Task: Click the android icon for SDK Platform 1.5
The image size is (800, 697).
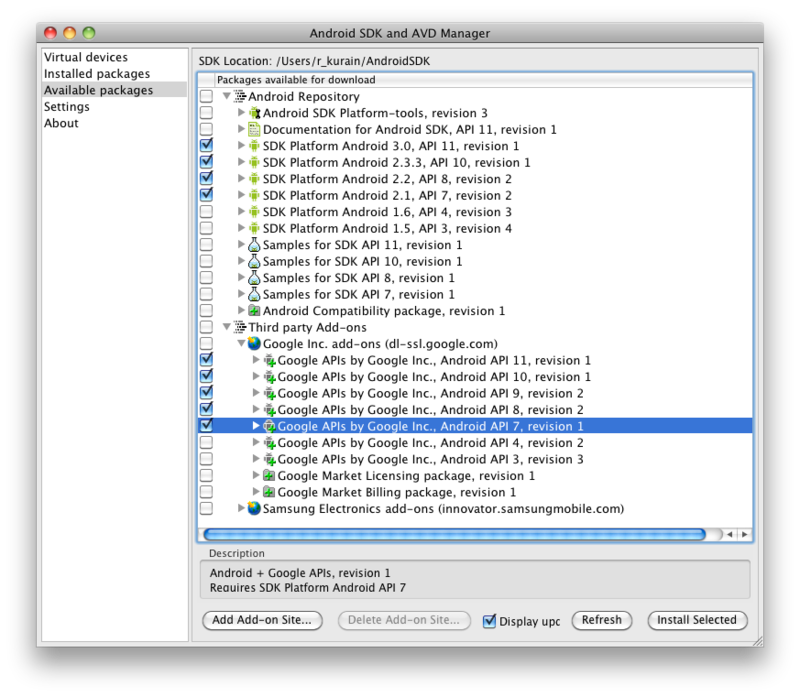Action: coord(254,228)
